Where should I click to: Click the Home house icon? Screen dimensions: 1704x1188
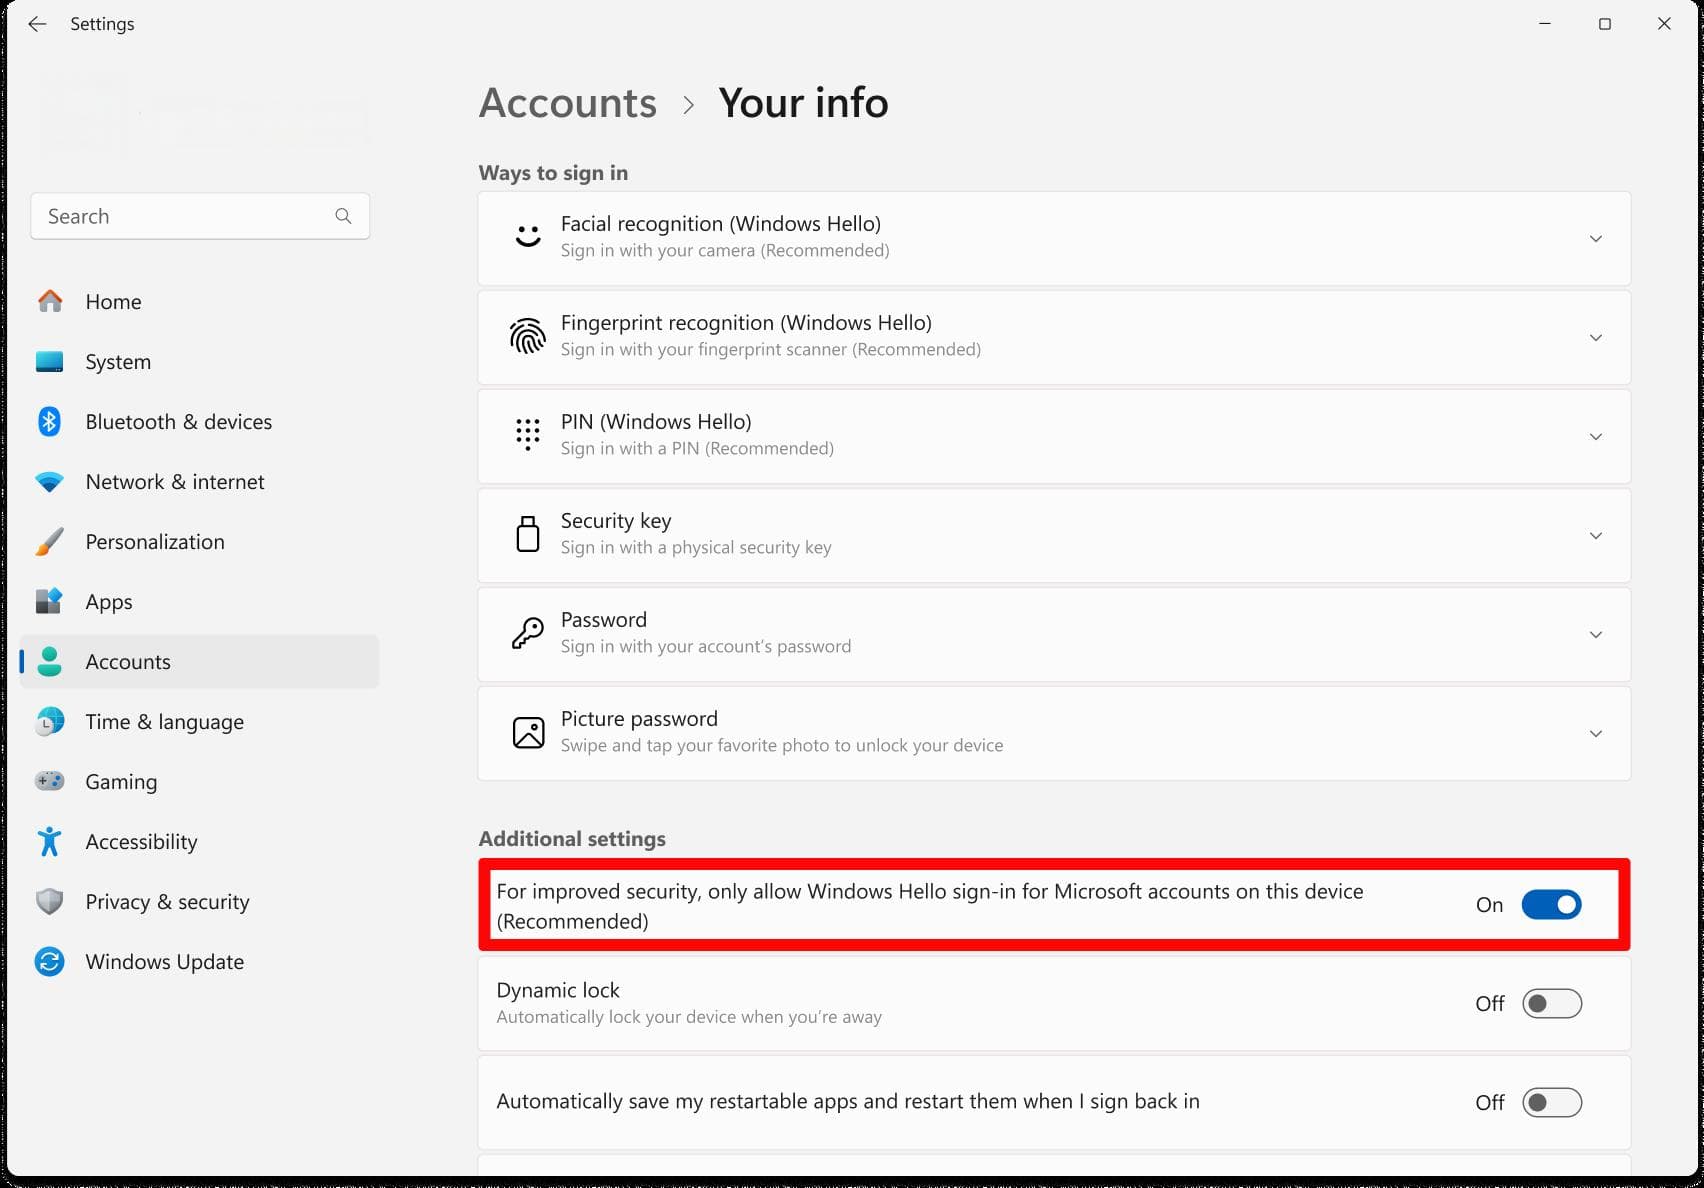(50, 301)
